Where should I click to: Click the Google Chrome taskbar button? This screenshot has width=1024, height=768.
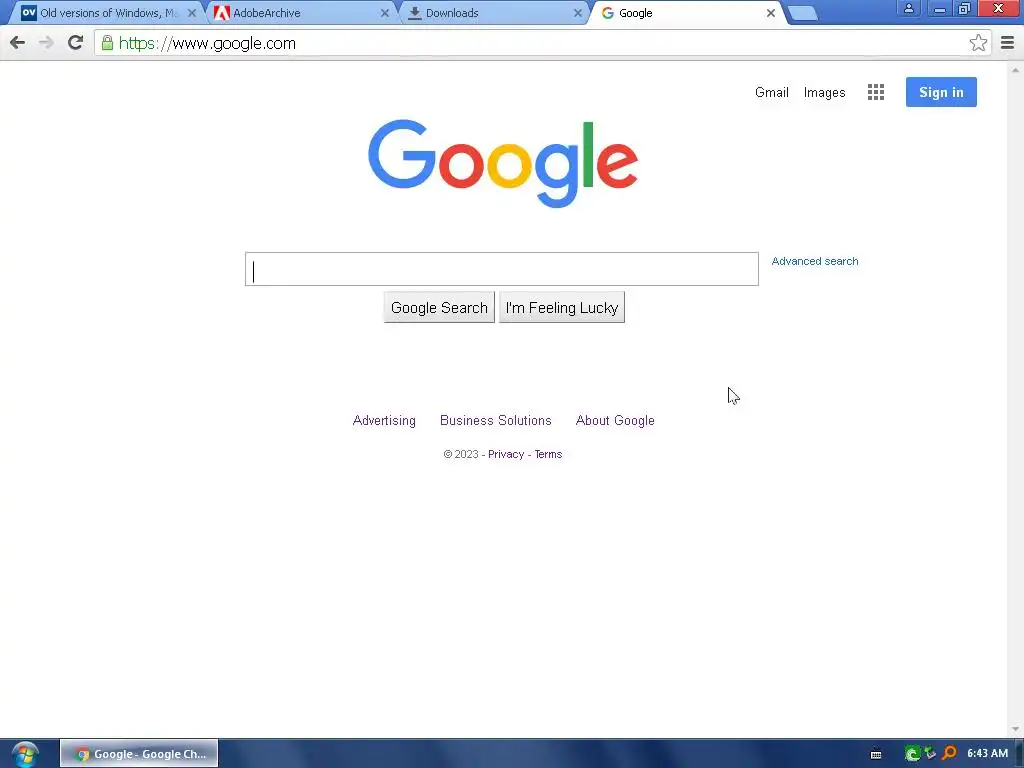[x=139, y=754]
